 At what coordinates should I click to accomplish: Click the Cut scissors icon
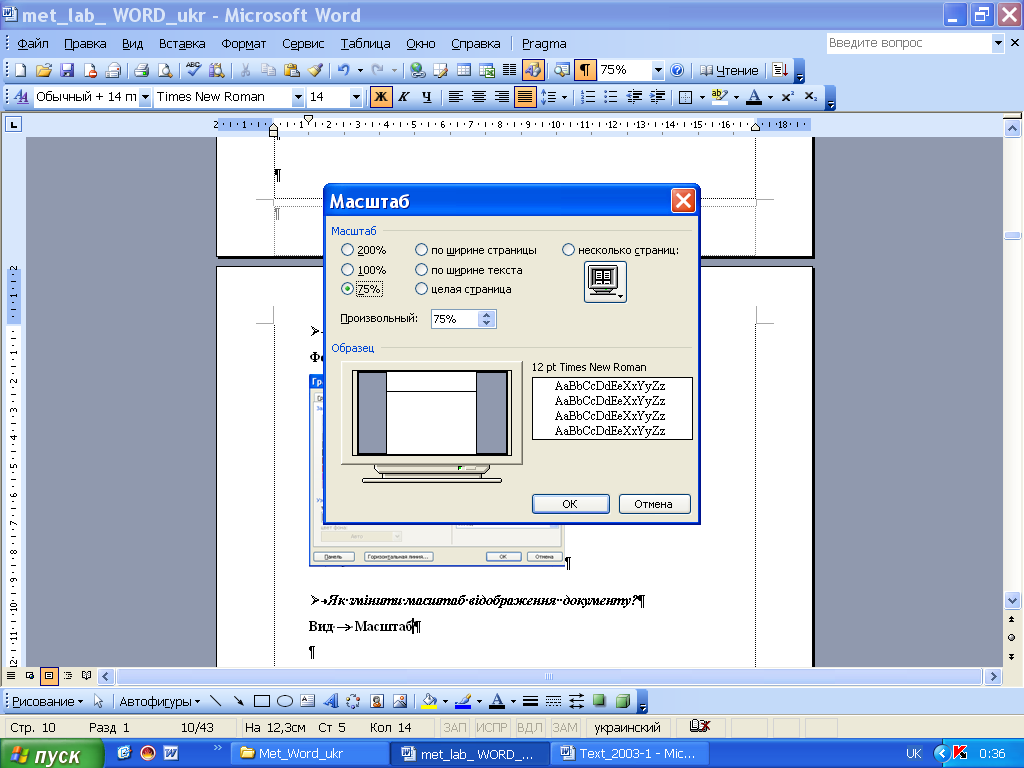pos(246,70)
